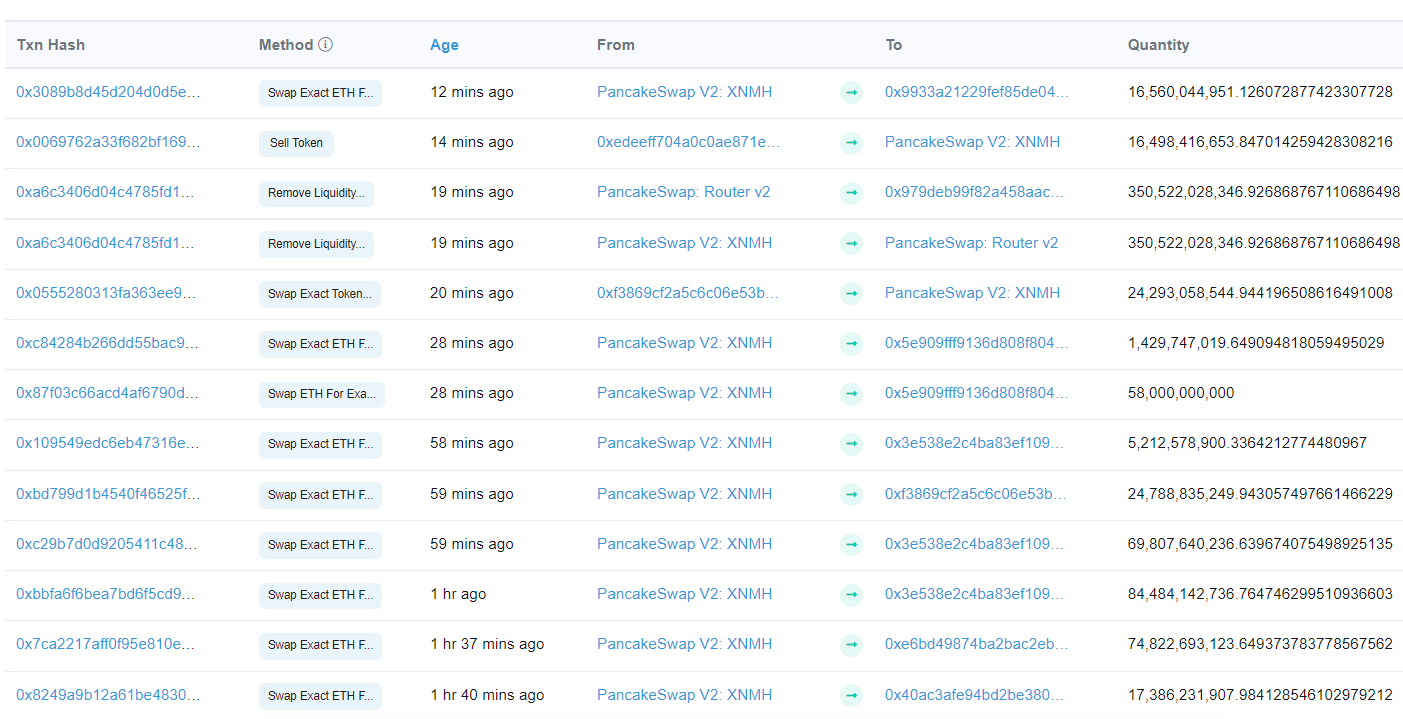Click Remove Liquidity badge in Router v2 sender row
This screenshot has width=1403, height=719.
[x=316, y=193]
